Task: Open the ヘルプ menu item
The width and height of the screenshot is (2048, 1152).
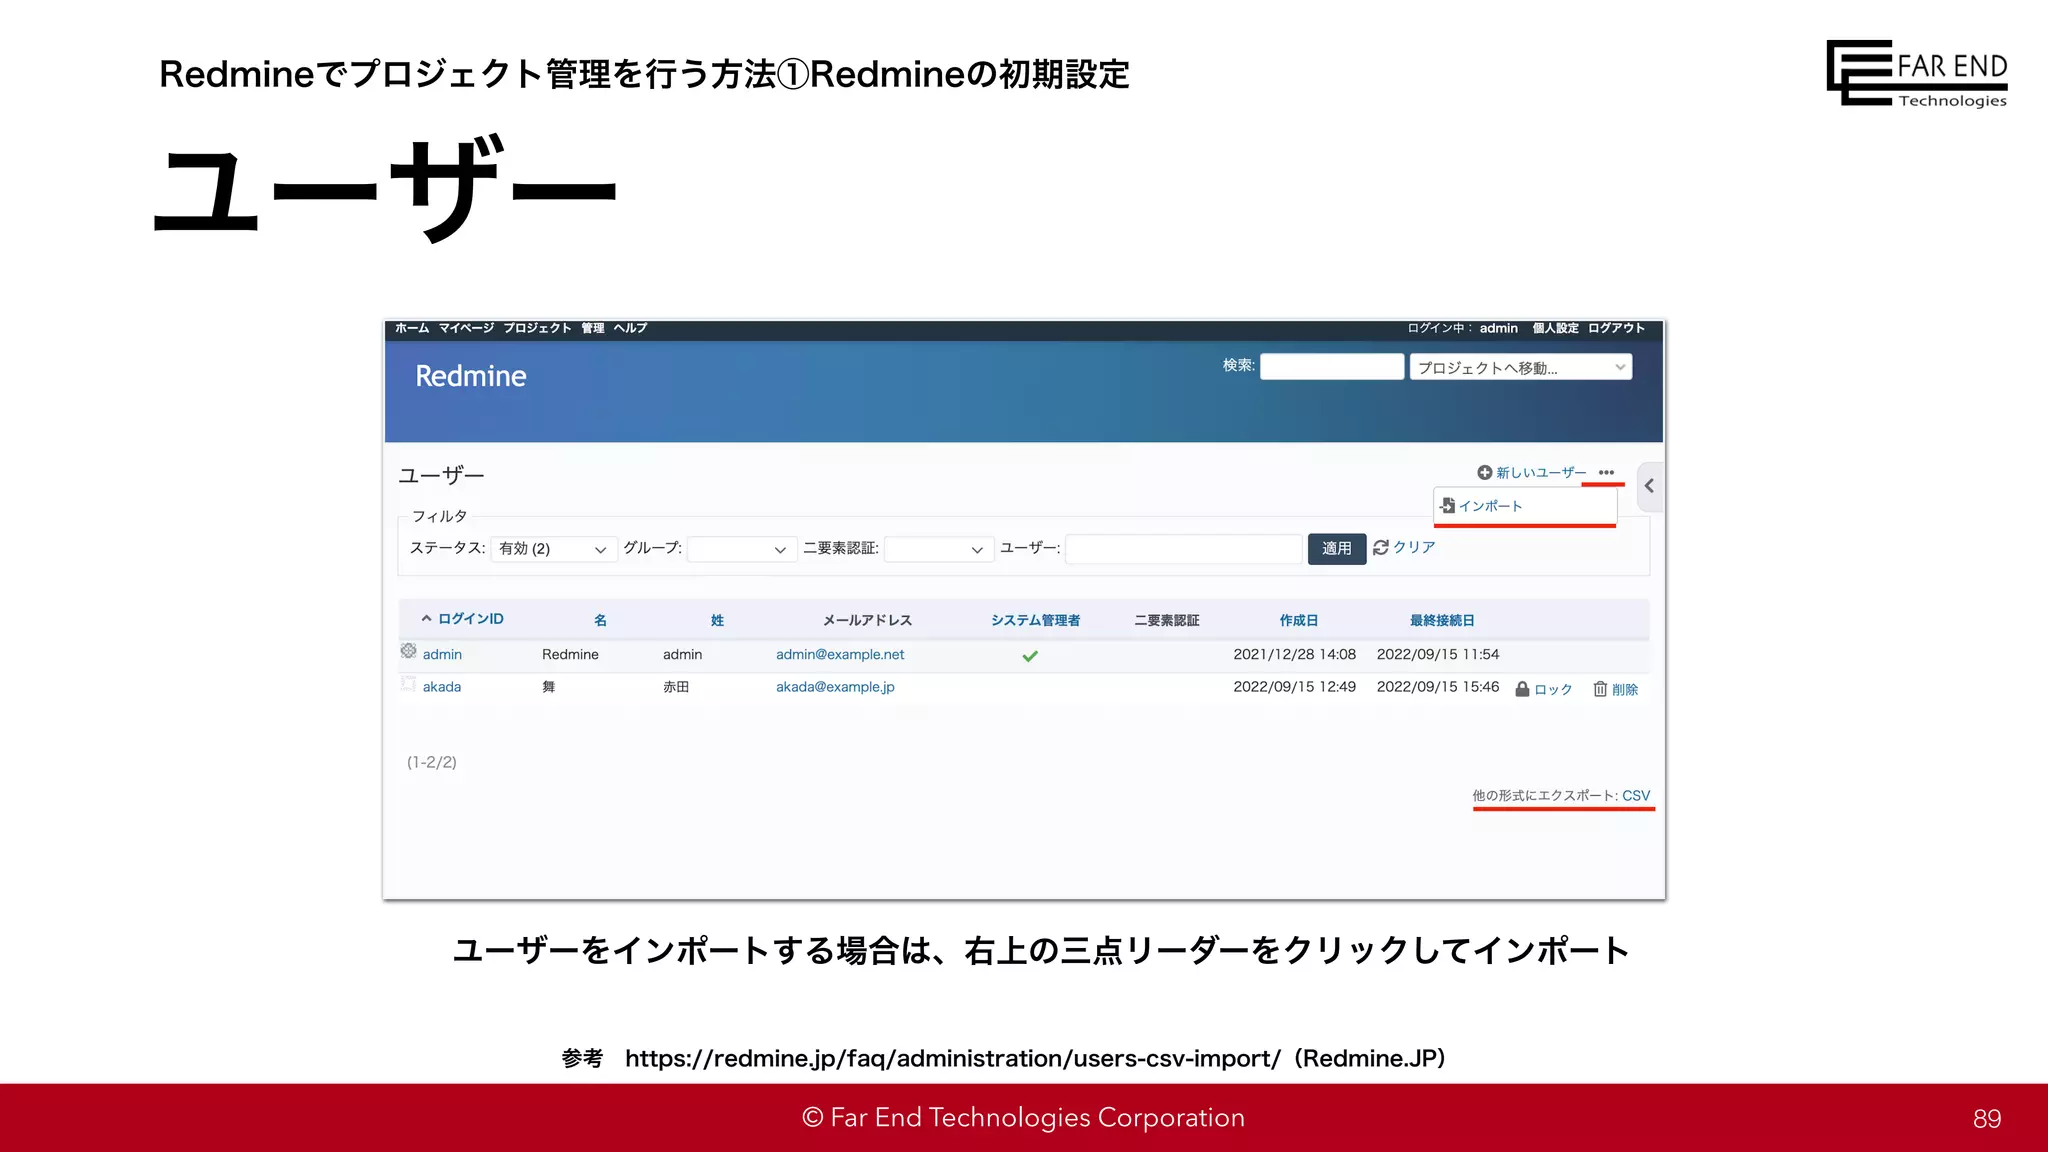Action: (630, 328)
